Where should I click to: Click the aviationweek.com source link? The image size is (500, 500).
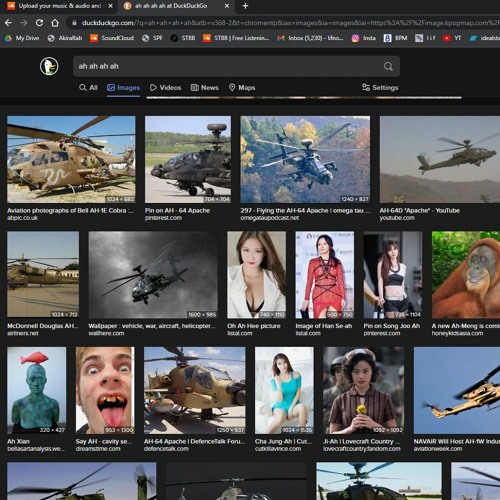438,449
